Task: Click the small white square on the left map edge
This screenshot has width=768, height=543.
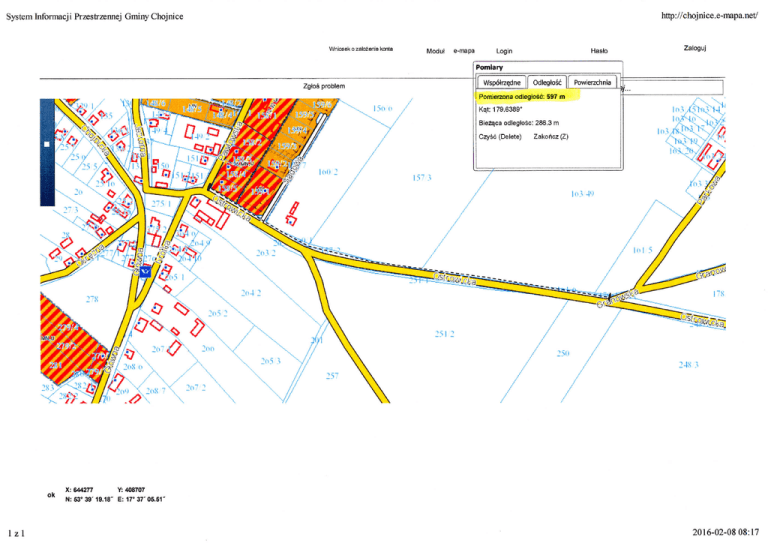Action: 46,143
